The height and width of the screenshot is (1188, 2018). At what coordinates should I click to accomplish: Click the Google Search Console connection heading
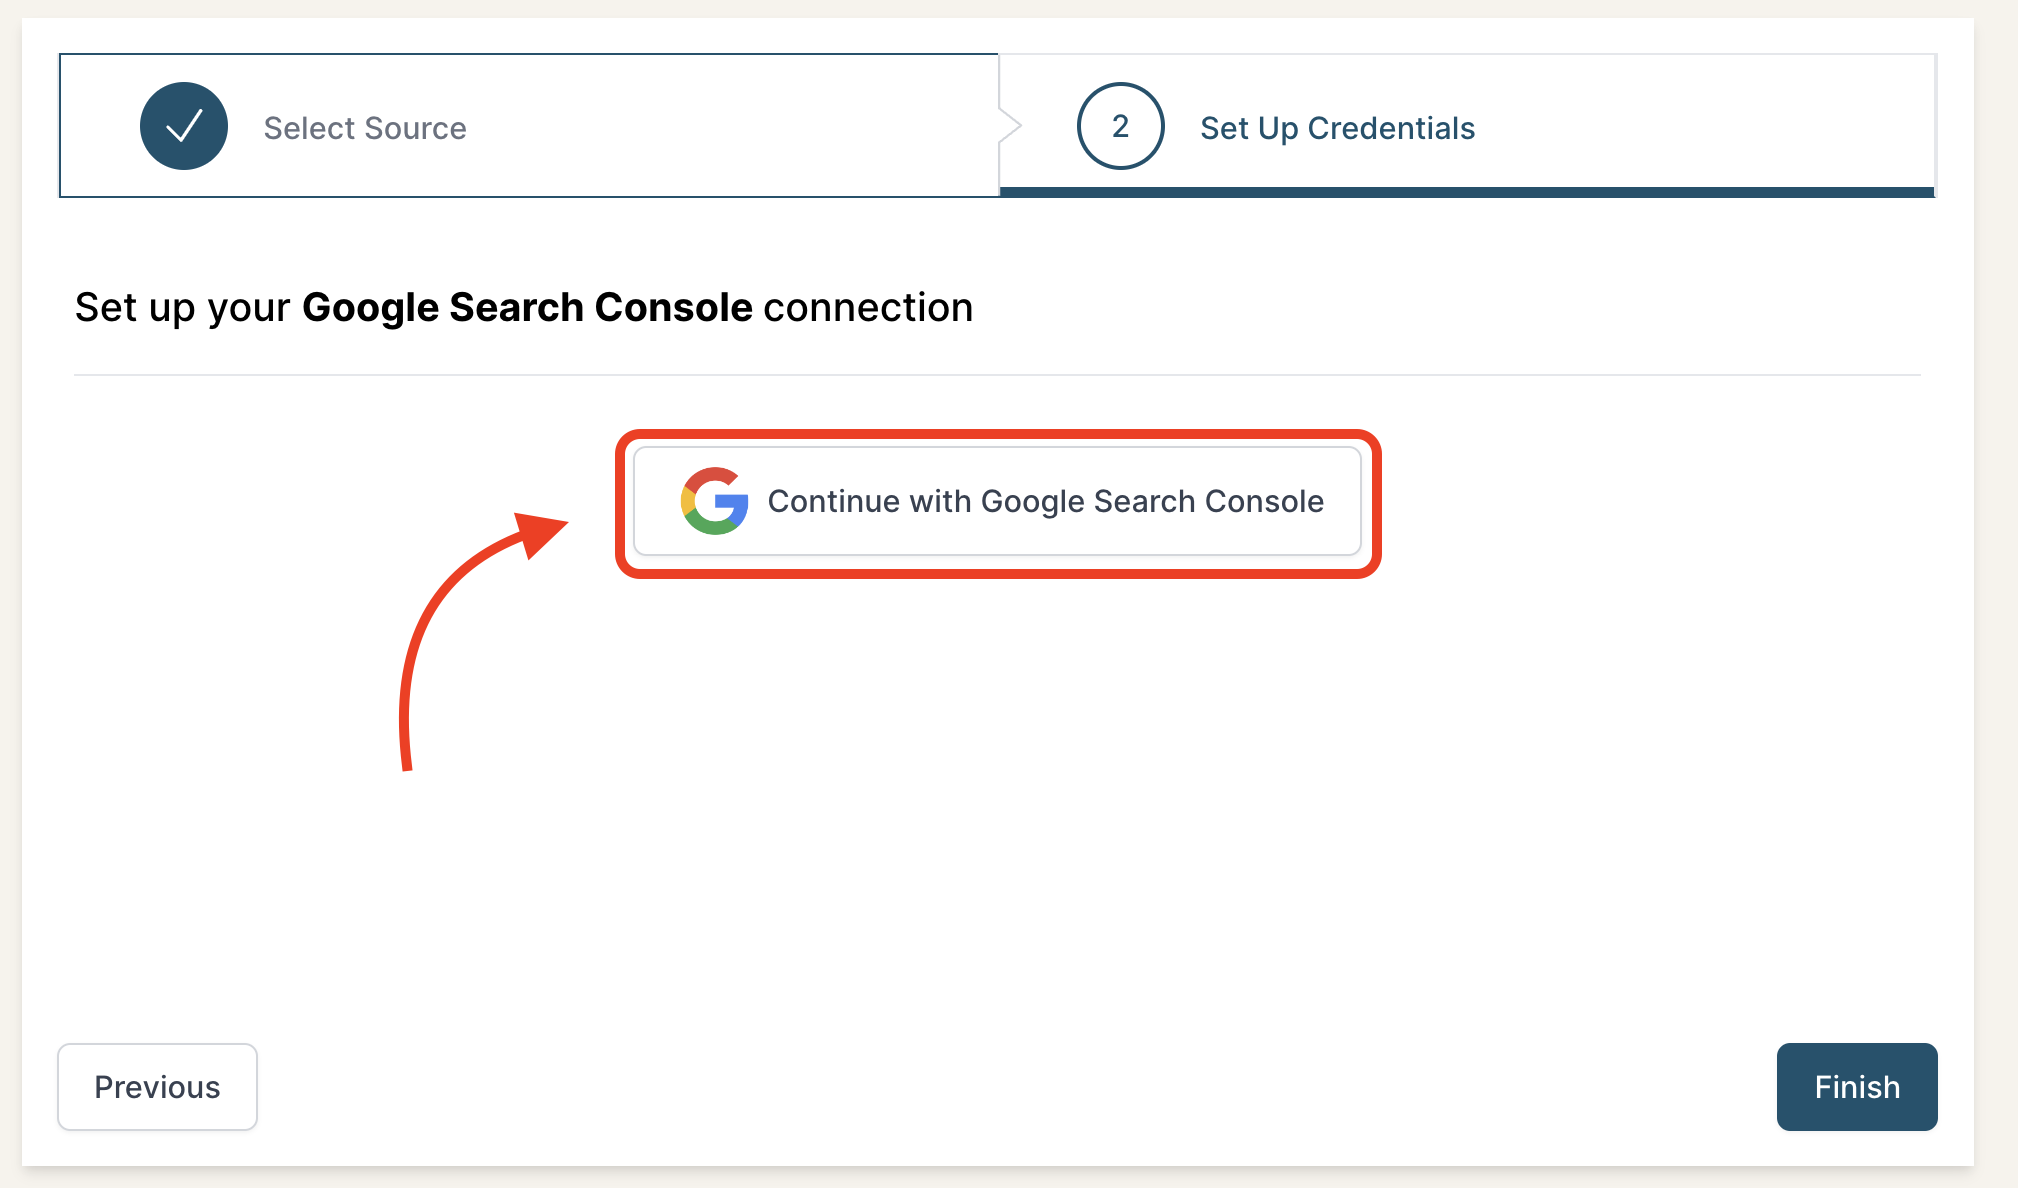point(524,307)
